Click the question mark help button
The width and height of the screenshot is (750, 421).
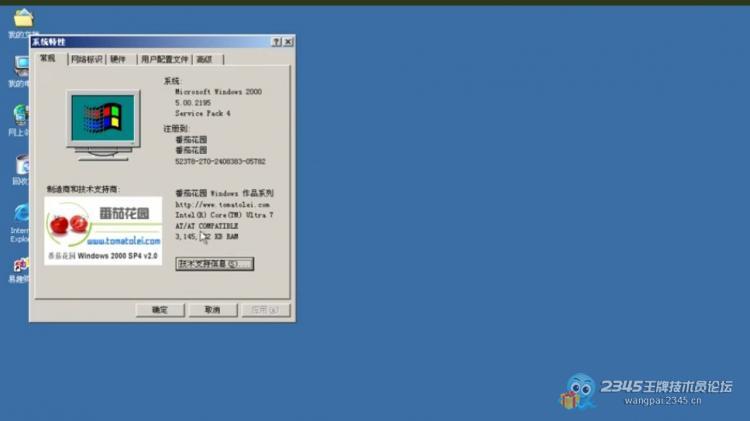[276, 42]
